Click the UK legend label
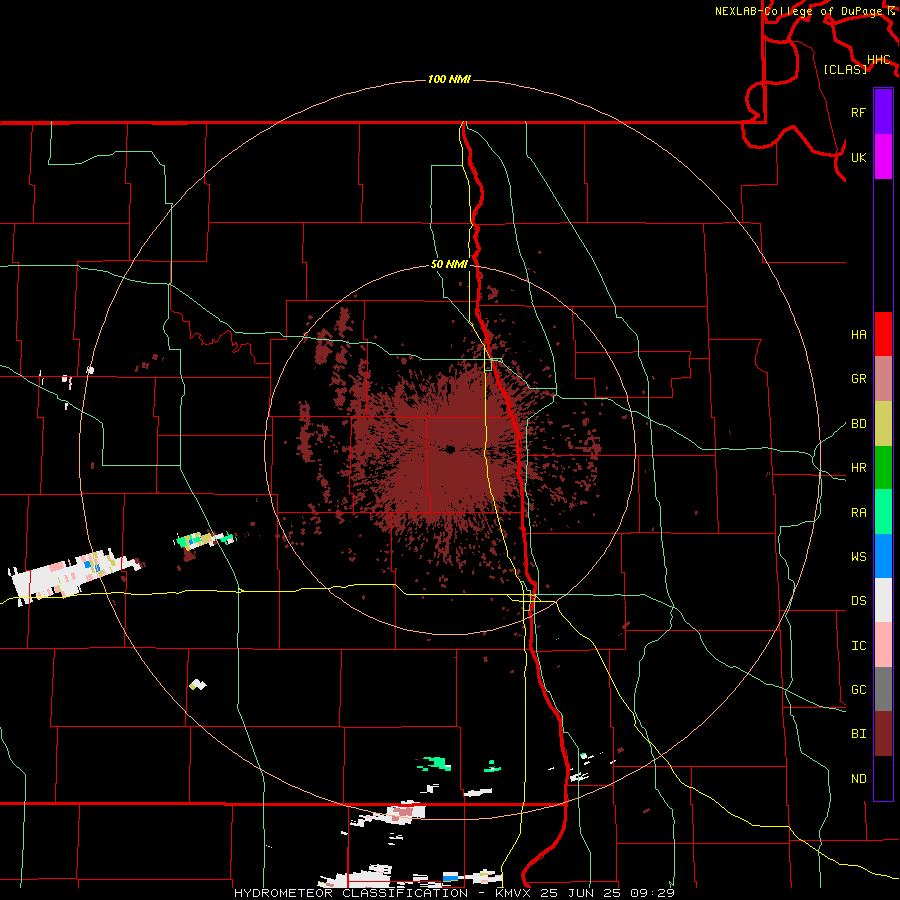 pyautogui.click(x=858, y=157)
